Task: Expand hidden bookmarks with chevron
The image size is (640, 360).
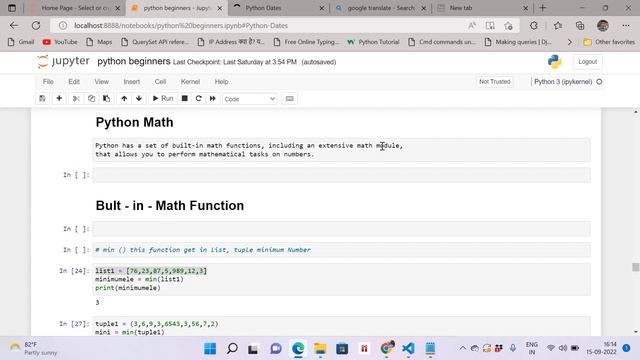Action: (x=570, y=42)
